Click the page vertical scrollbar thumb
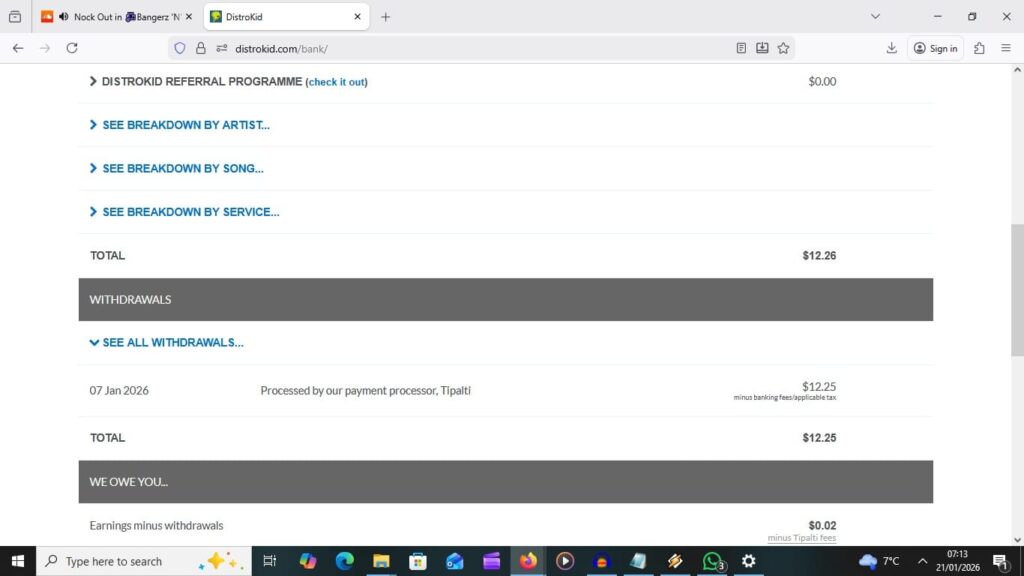This screenshot has width=1024, height=576. point(1017,290)
